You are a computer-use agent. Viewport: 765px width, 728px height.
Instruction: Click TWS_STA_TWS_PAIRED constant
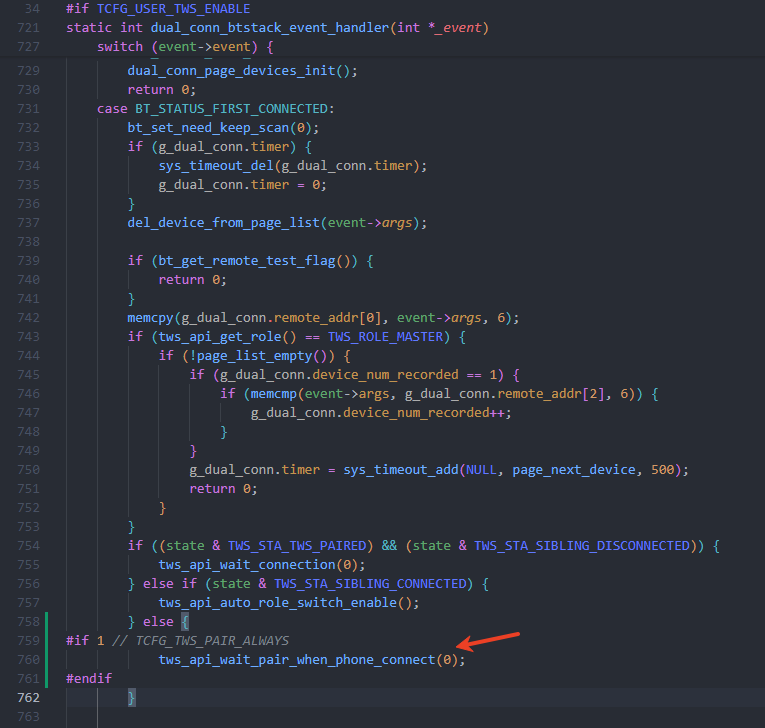tap(297, 546)
